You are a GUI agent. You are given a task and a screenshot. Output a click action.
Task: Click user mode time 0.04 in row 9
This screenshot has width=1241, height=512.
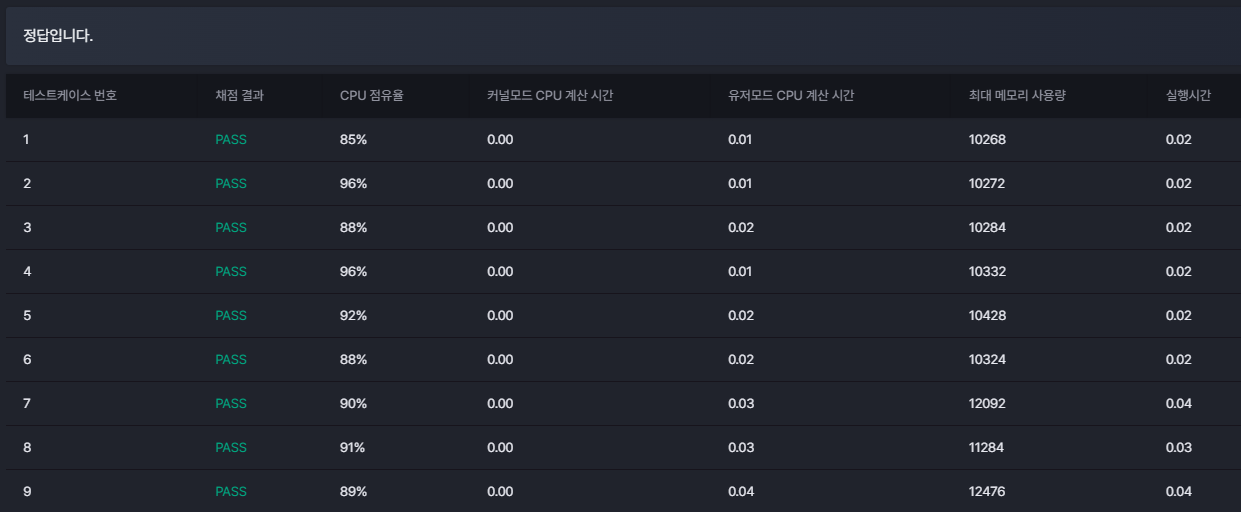coord(741,492)
